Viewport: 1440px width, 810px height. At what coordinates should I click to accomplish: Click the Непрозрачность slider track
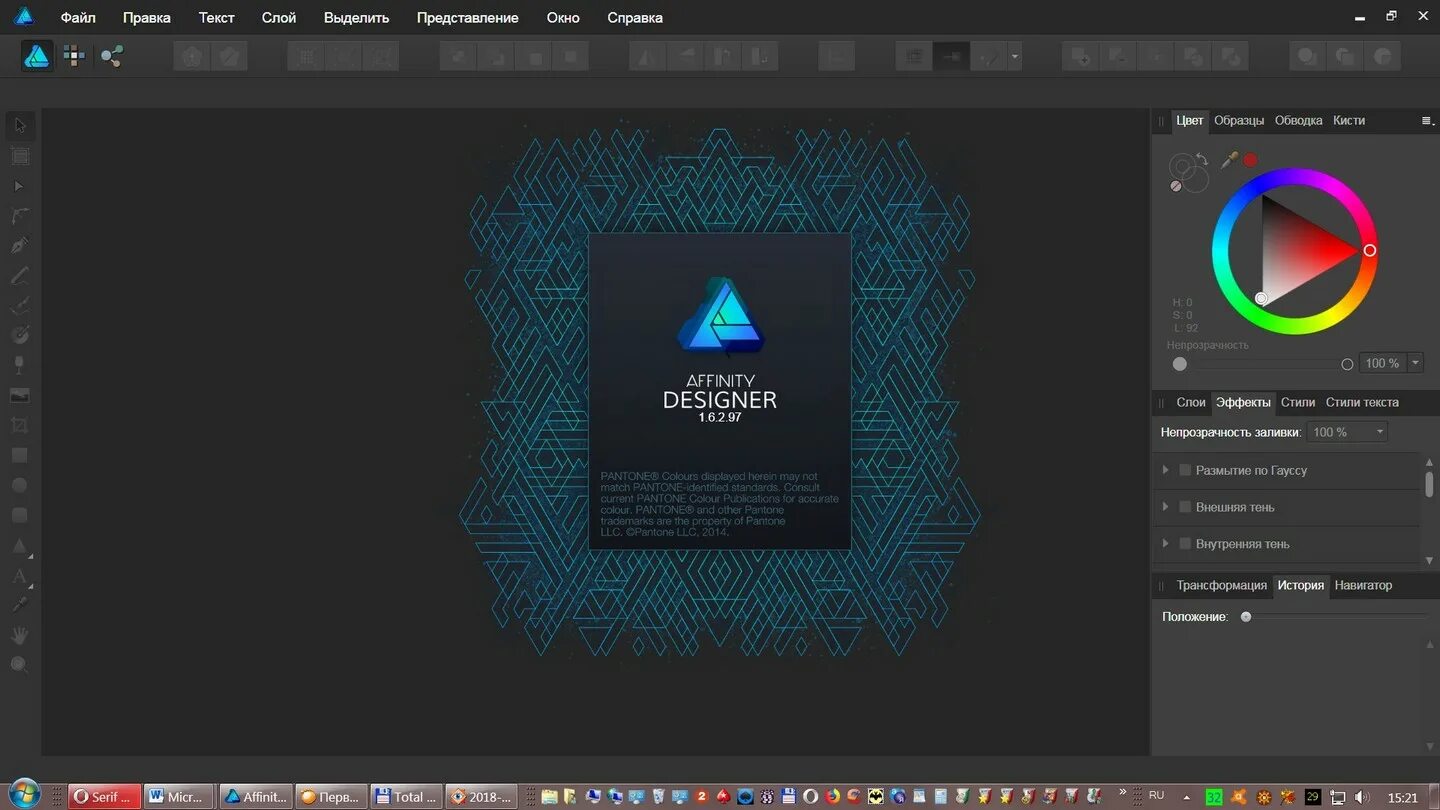pos(1264,364)
